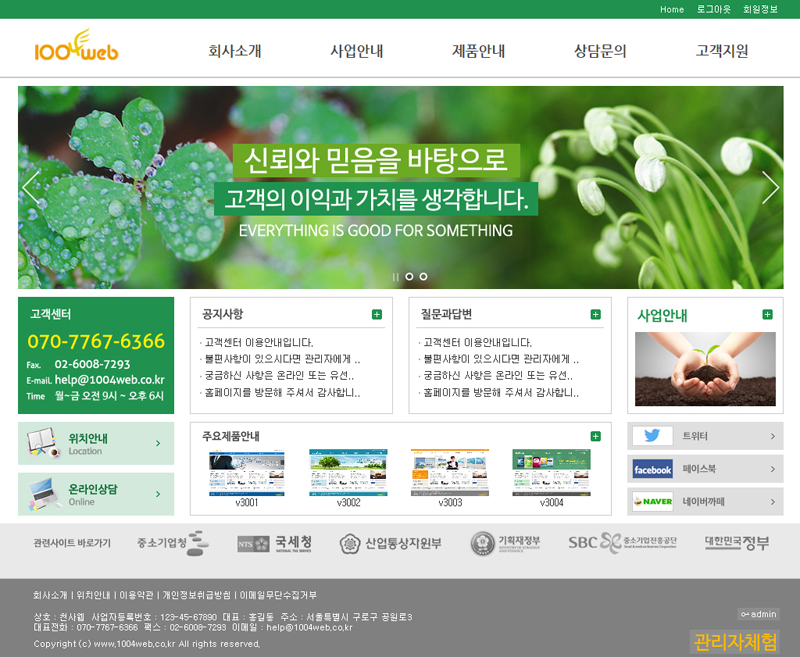Select the second banner slide dot
The height and width of the screenshot is (657, 800).
click(x=423, y=277)
